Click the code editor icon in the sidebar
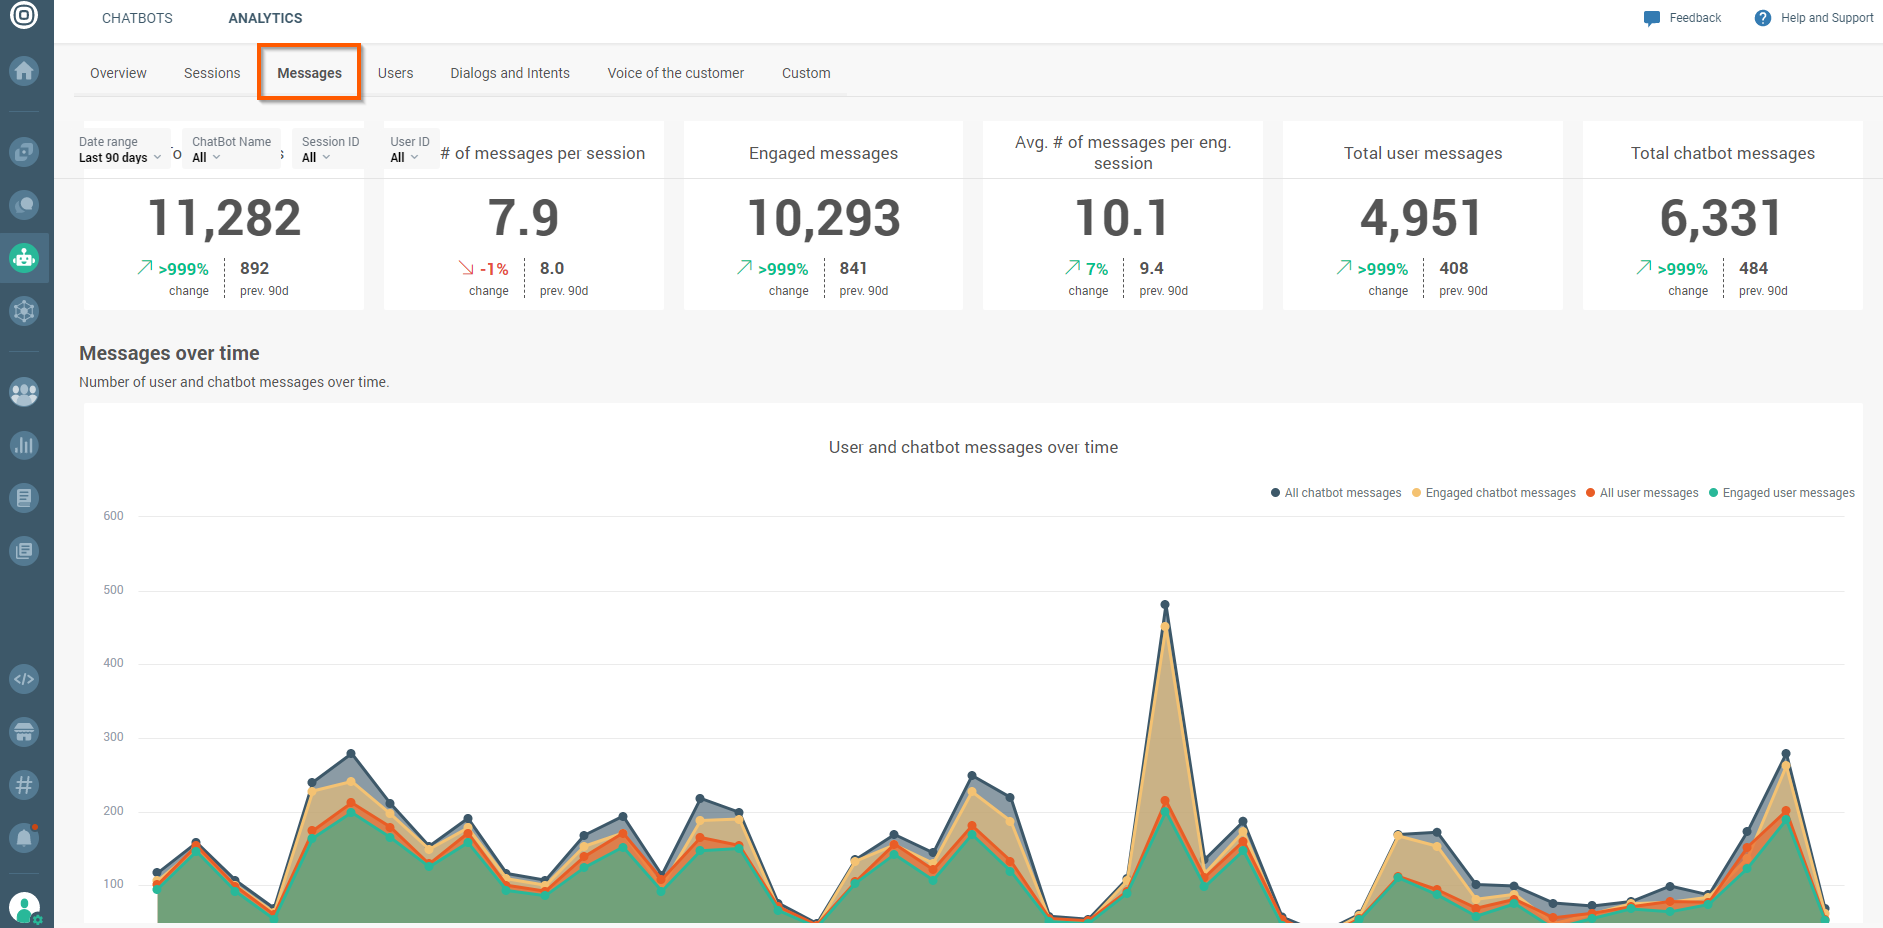The height and width of the screenshot is (928, 1883). [x=24, y=679]
